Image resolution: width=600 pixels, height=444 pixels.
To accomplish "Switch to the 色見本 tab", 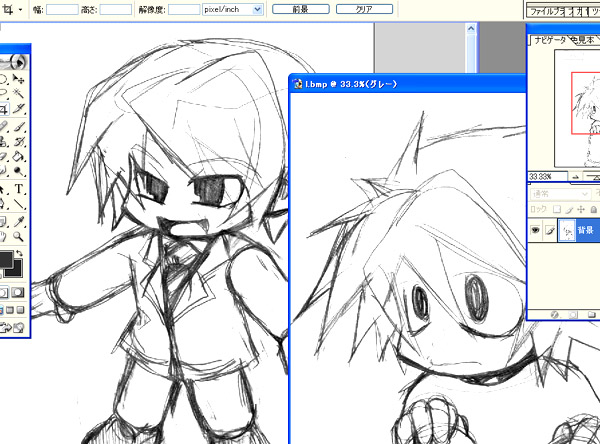I will pyautogui.click(x=582, y=40).
